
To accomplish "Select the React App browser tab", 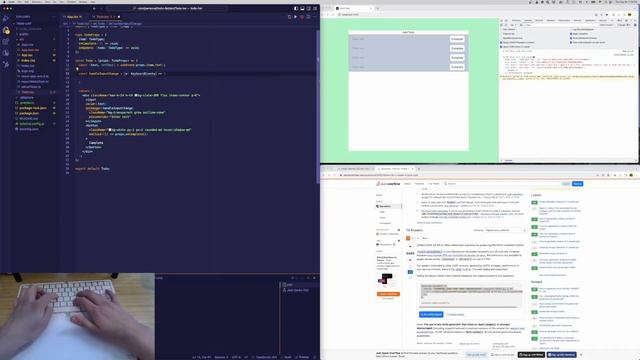I will pyautogui.click(x=353, y=8).
